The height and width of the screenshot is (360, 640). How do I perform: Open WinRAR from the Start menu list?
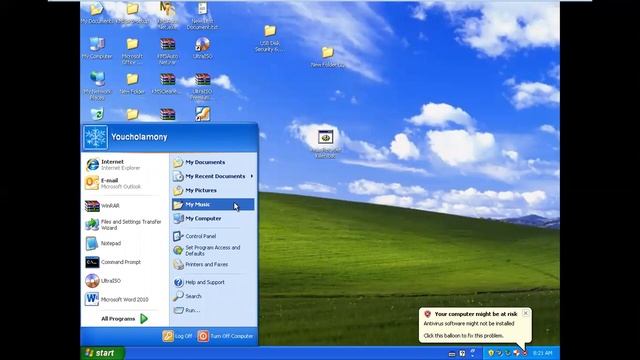tap(125, 206)
